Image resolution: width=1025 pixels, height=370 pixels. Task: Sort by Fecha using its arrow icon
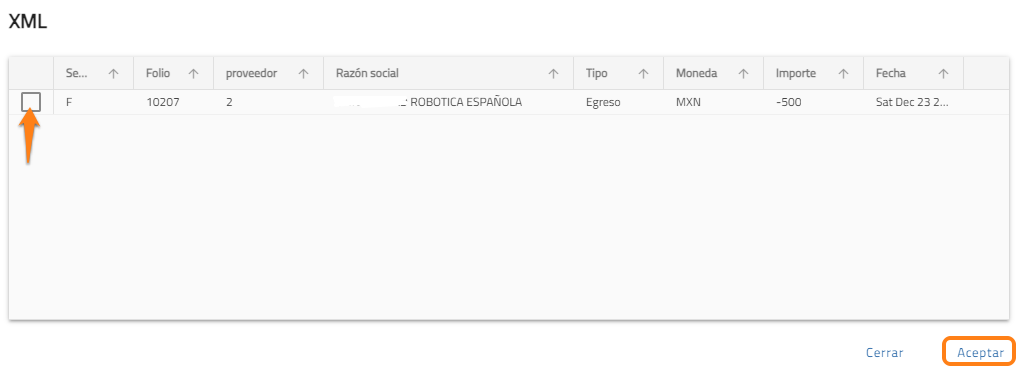943,74
